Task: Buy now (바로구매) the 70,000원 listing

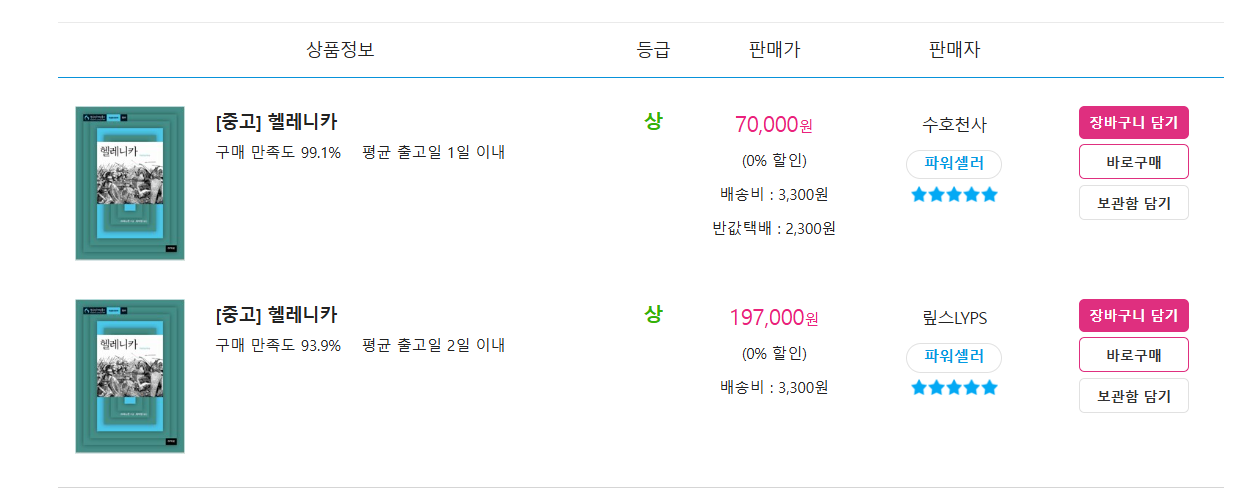Action: 1133,162
